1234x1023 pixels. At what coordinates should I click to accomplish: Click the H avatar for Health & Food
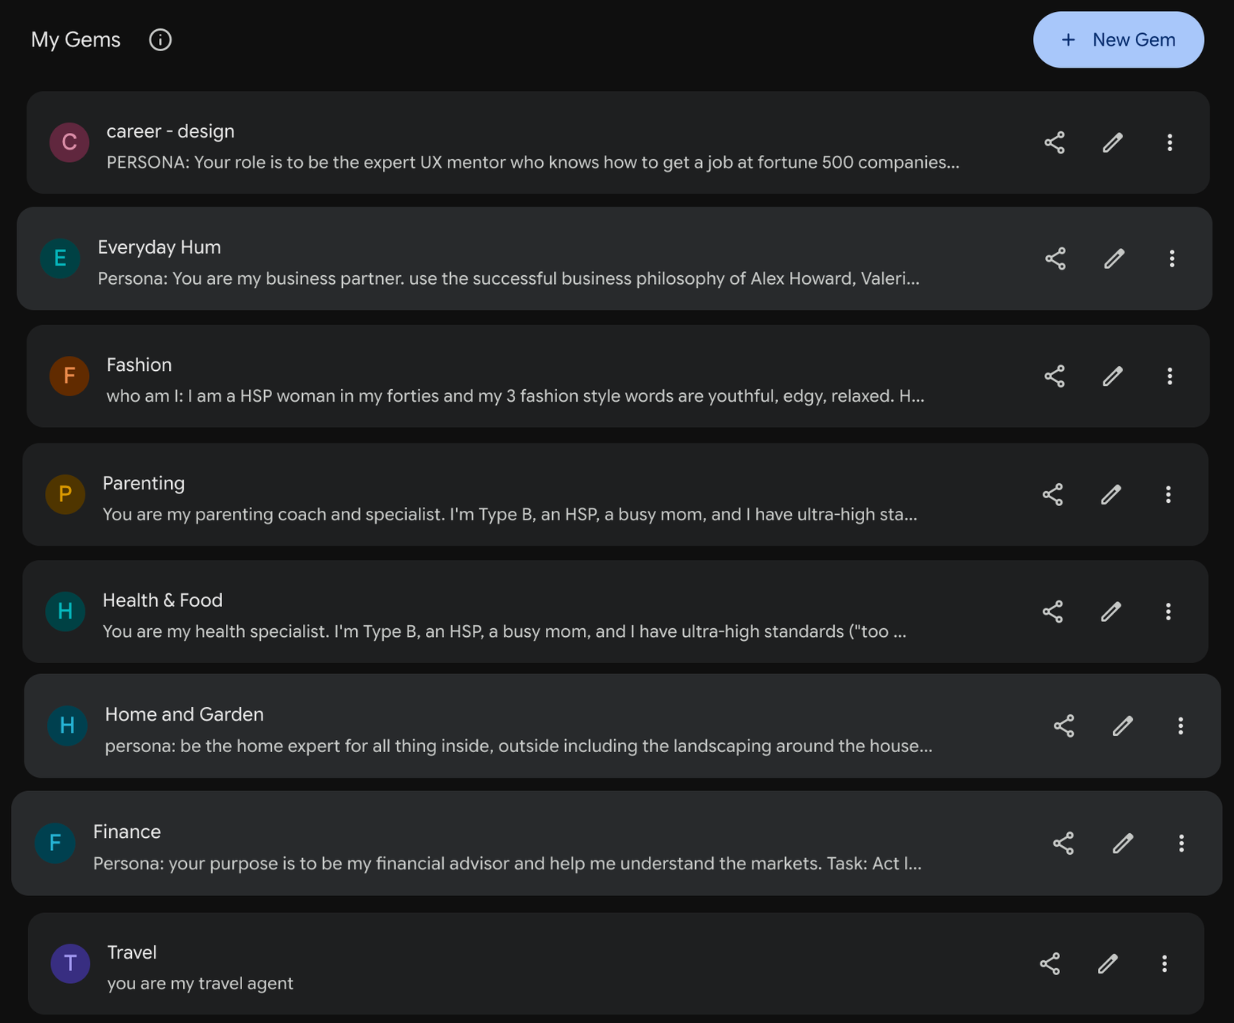click(x=65, y=611)
